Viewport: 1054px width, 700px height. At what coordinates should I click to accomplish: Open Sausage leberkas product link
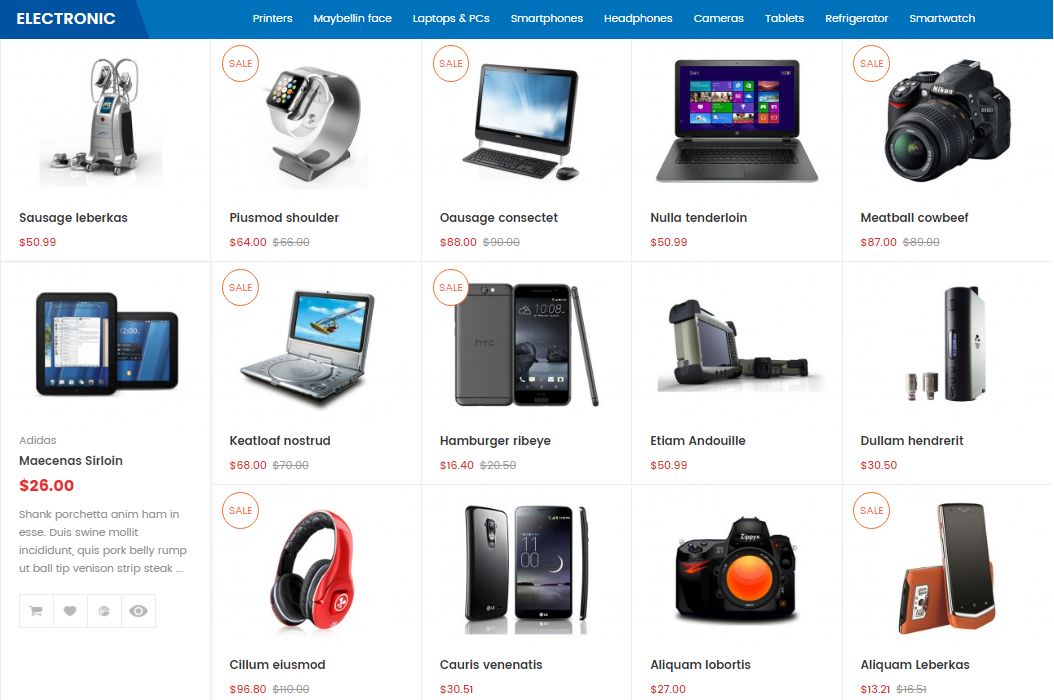[73, 218]
